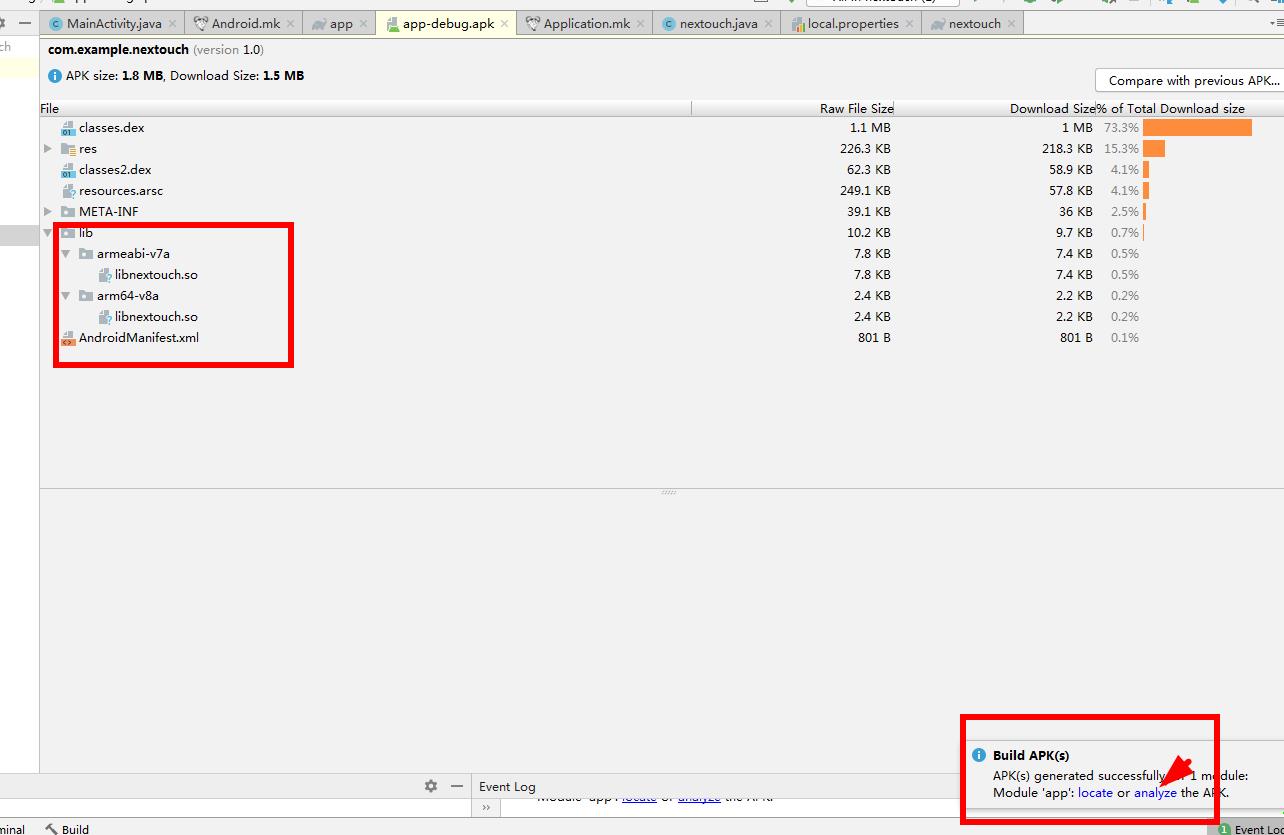
Task: Click the classes.dex file icon
Action: pyautogui.click(x=69, y=127)
